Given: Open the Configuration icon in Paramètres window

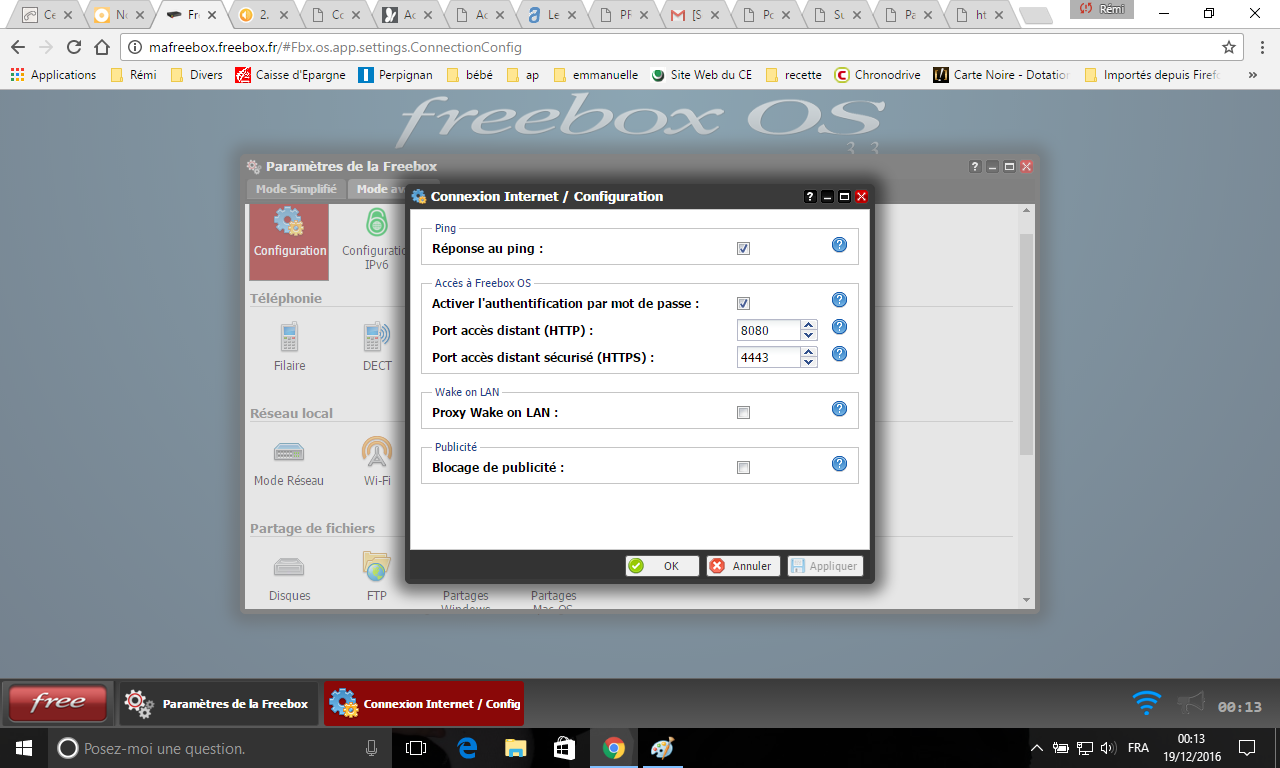Looking at the screenshot, I should point(289,240).
